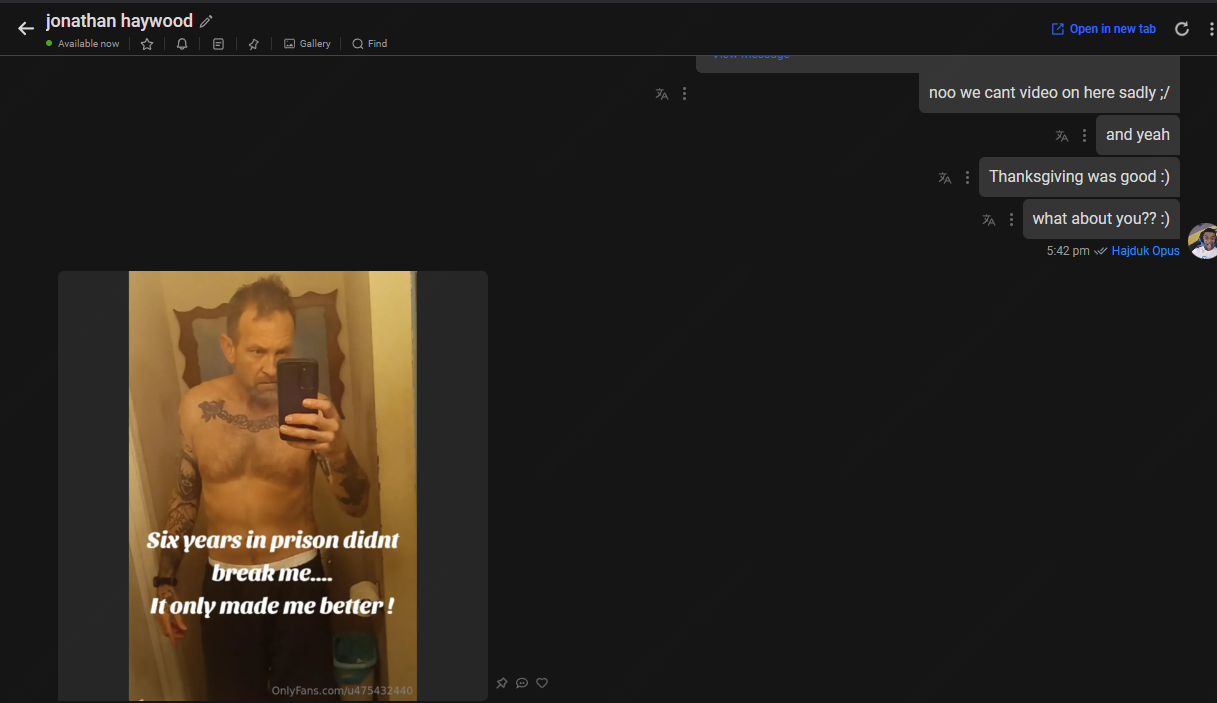The width and height of the screenshot is (1217, 703).
Task: Click the "Open in new tab" link
Action: tap(1103, 28)
